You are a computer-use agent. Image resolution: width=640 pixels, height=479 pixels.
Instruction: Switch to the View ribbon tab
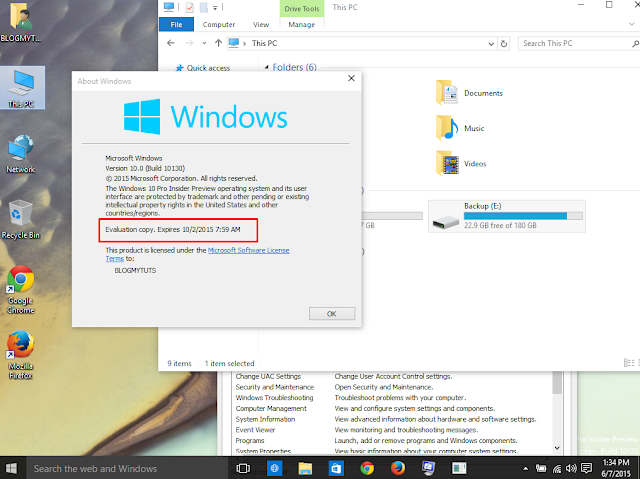tap(261, 24)
